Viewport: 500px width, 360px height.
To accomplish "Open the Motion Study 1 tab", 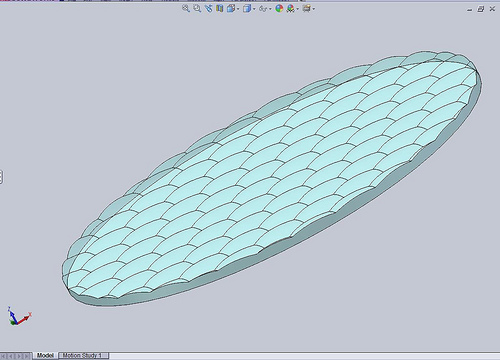I will [83, 355].
